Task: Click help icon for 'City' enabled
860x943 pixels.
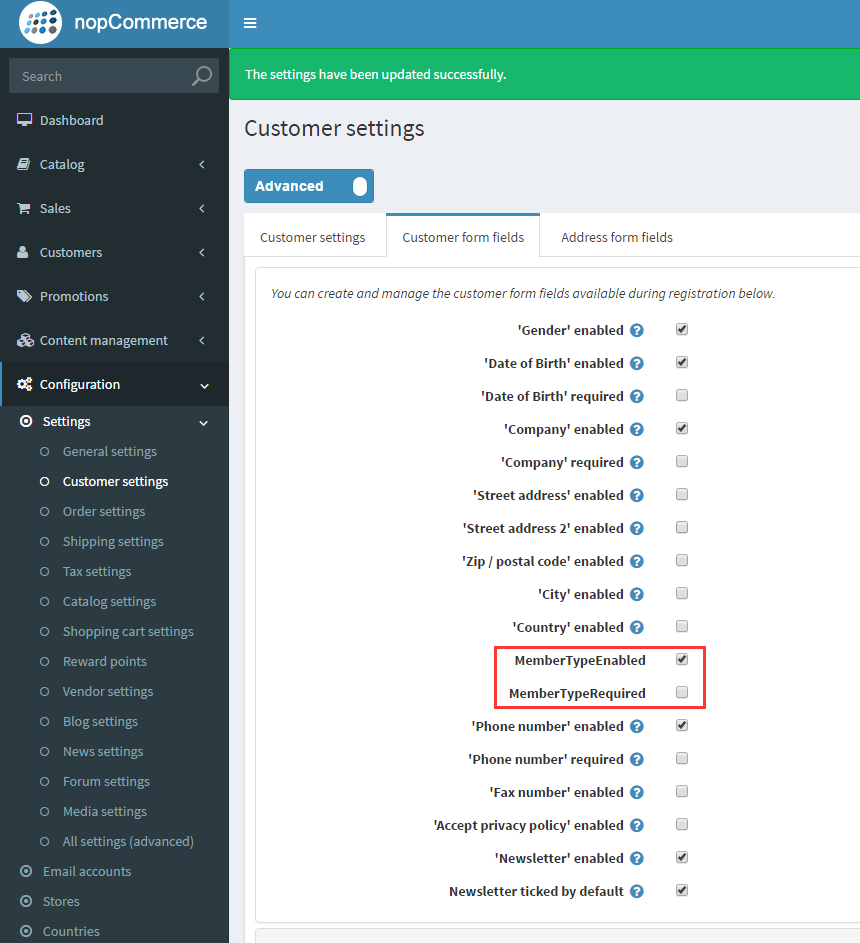Action: (x=637, y=594)
